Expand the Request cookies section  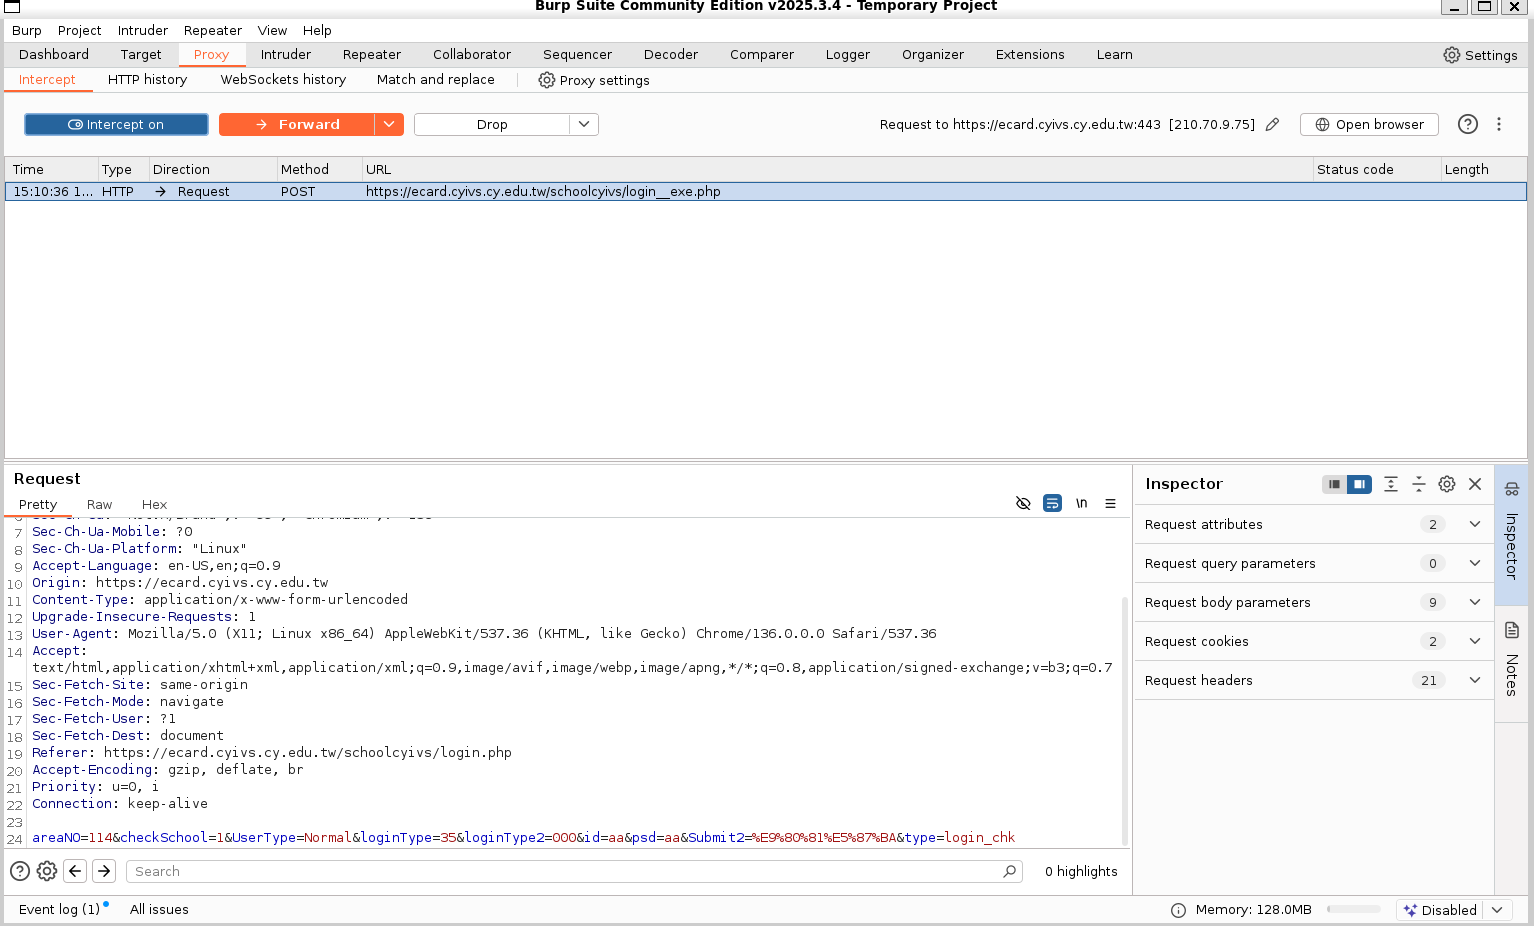coord(1314,641)
